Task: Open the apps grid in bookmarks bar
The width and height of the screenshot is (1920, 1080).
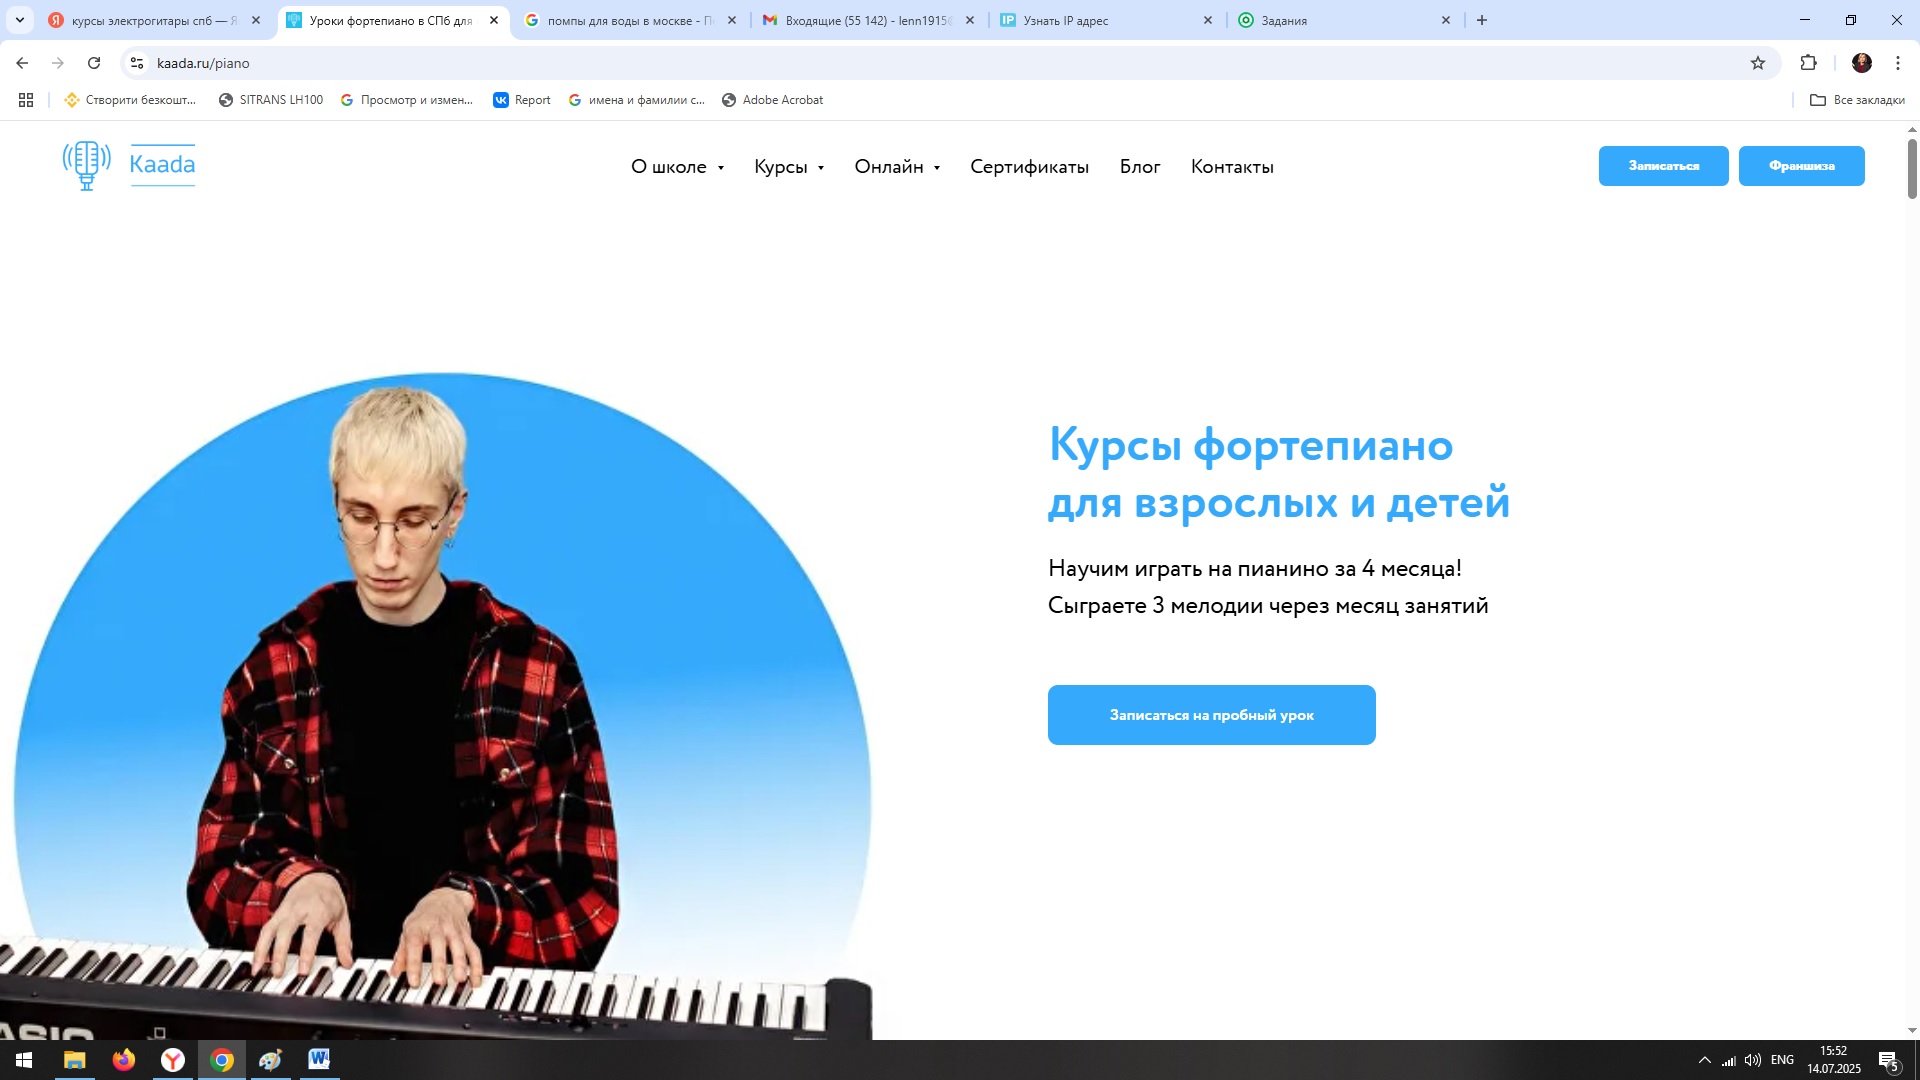Action: [x=26, y=100]
